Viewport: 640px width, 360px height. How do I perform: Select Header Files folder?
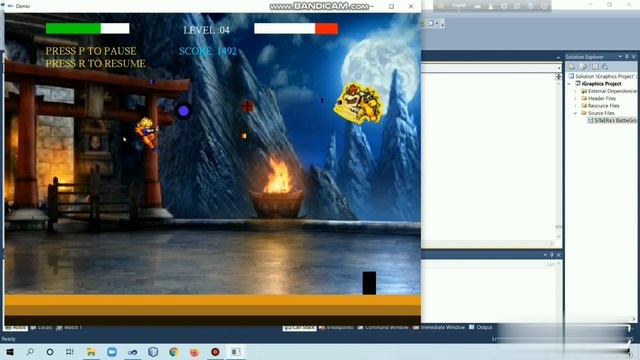click(x=599, y=98)
